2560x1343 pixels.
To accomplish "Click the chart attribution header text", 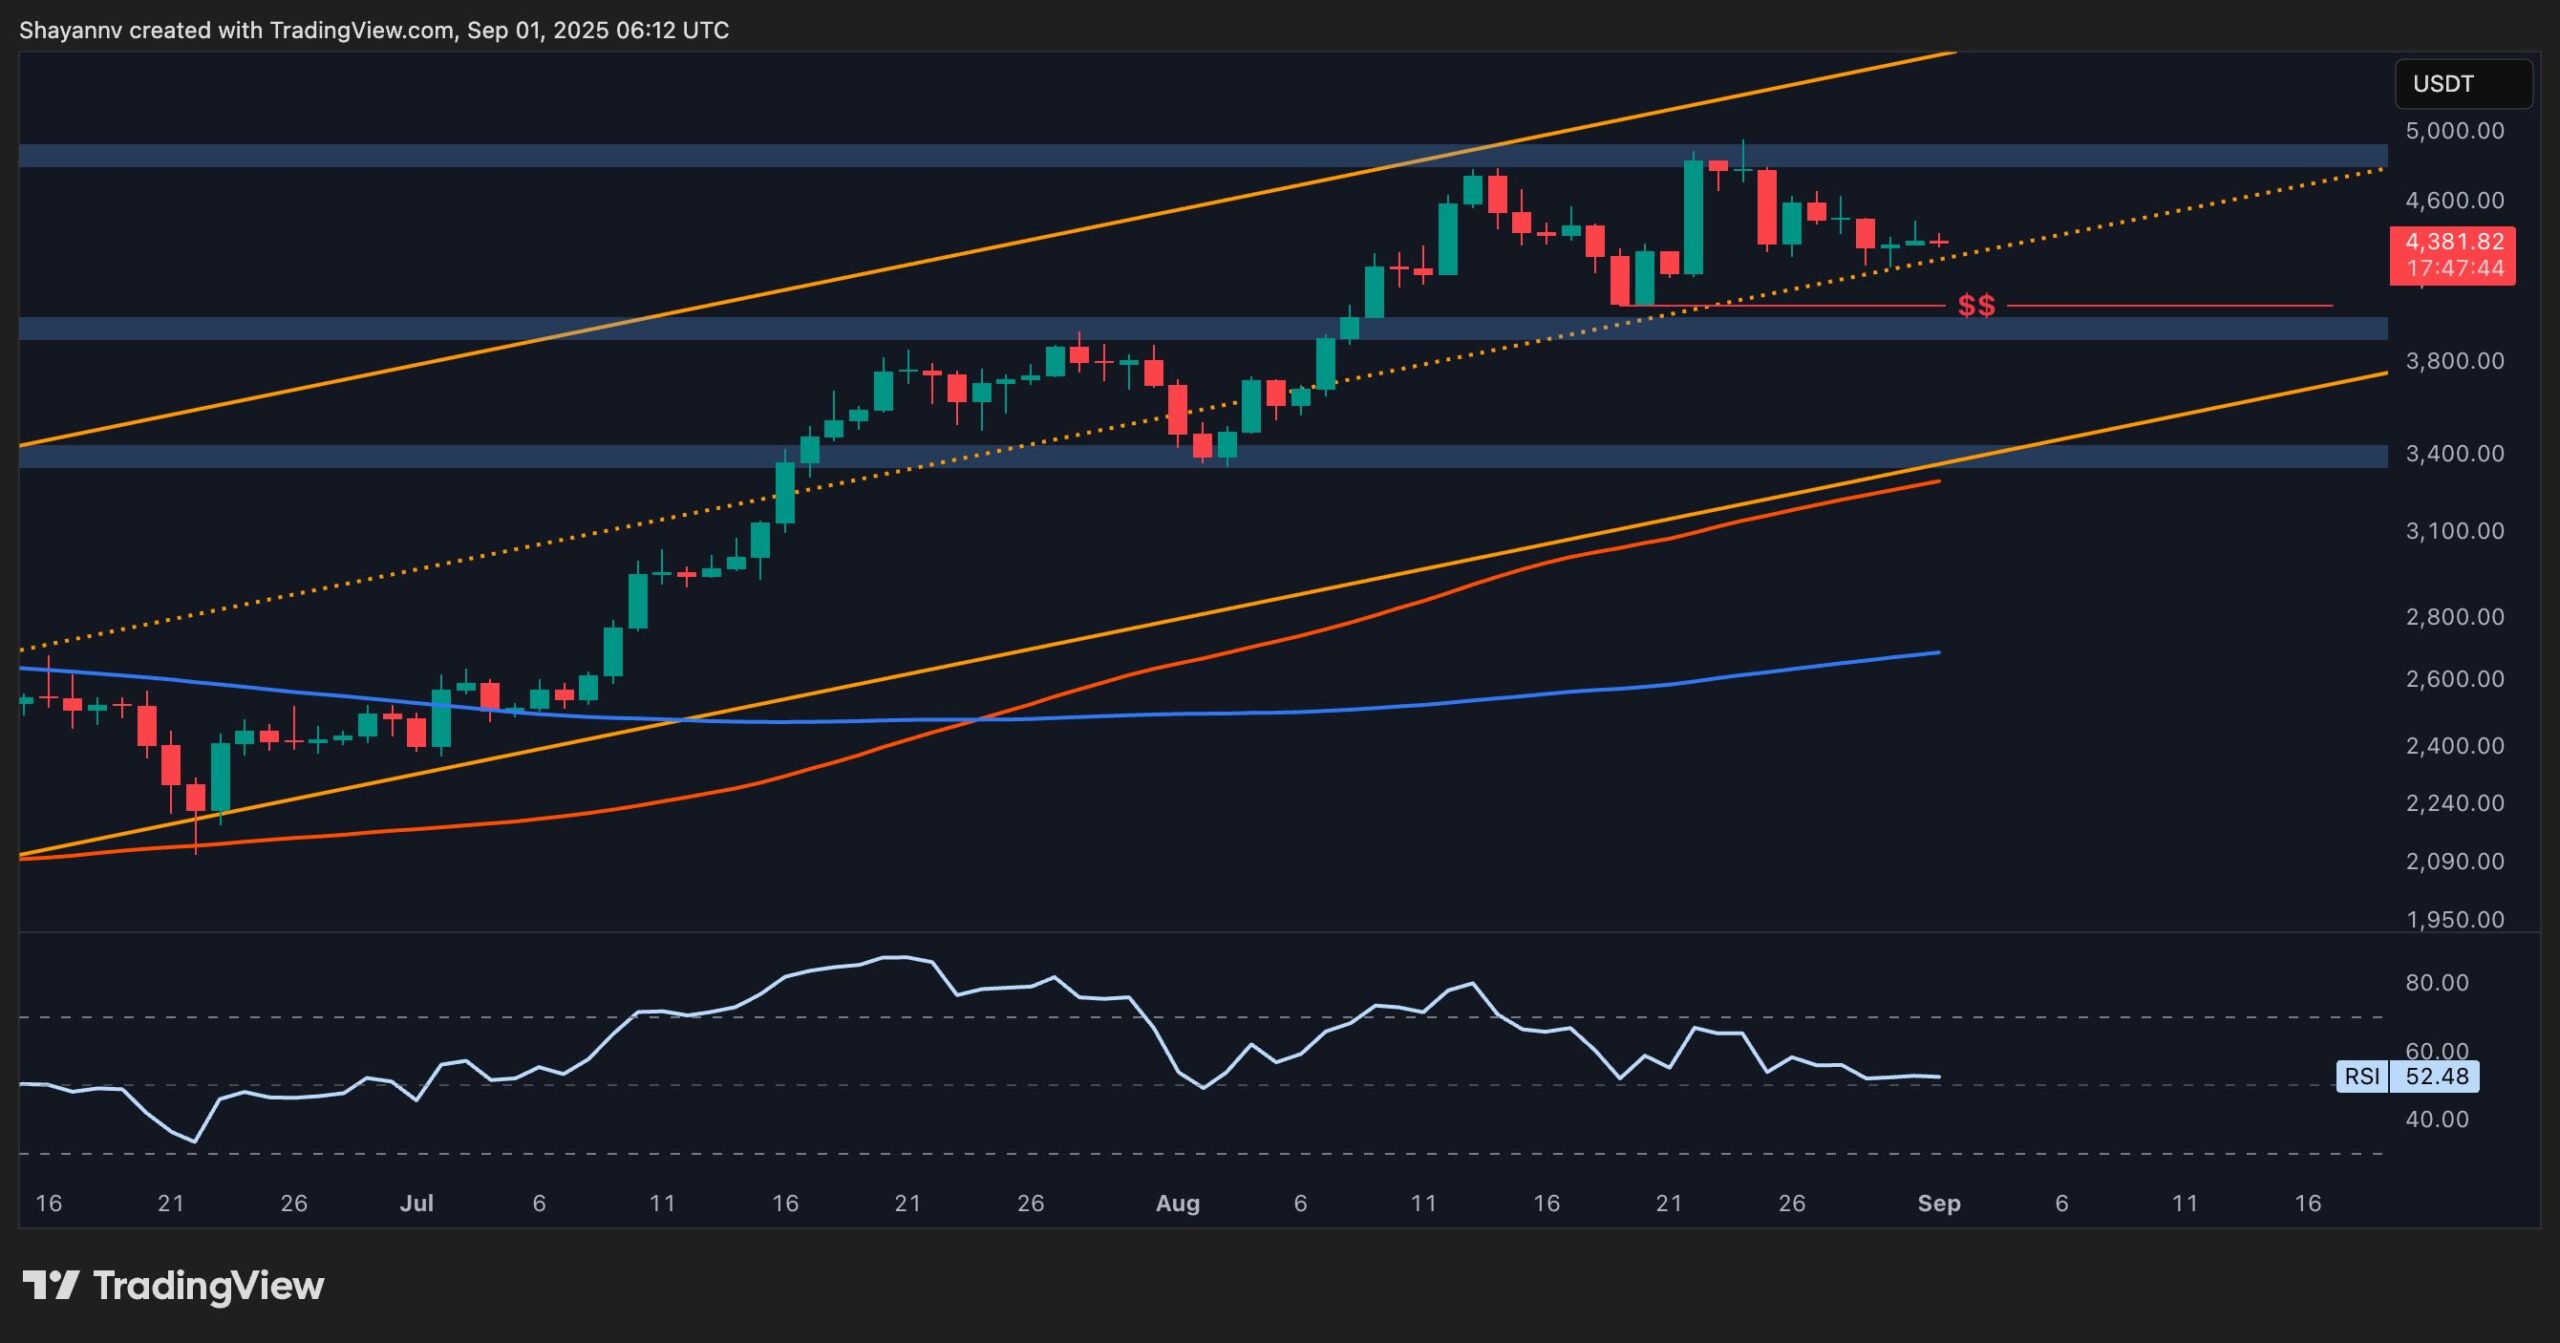I will (374, 30).
